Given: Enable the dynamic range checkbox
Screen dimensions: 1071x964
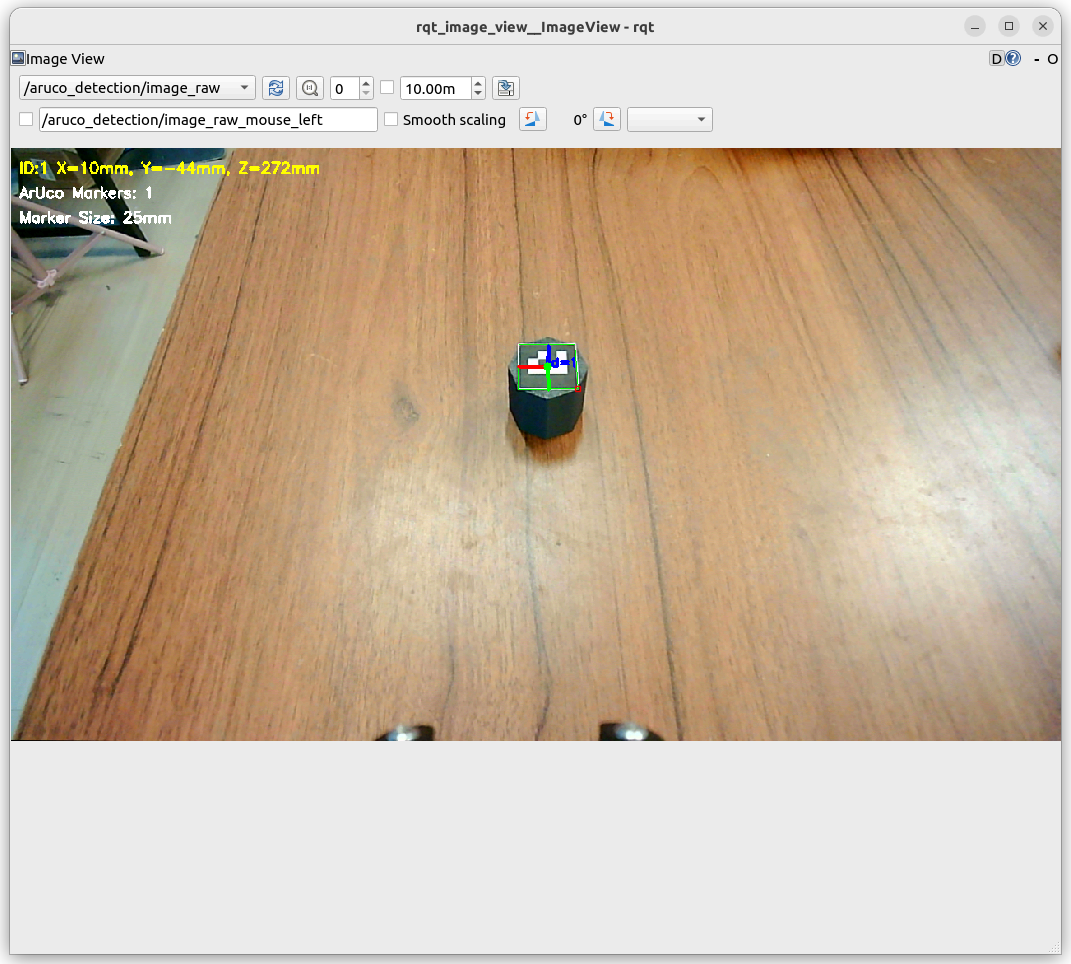Looking at the screenshot, I should tap(387, 87).
